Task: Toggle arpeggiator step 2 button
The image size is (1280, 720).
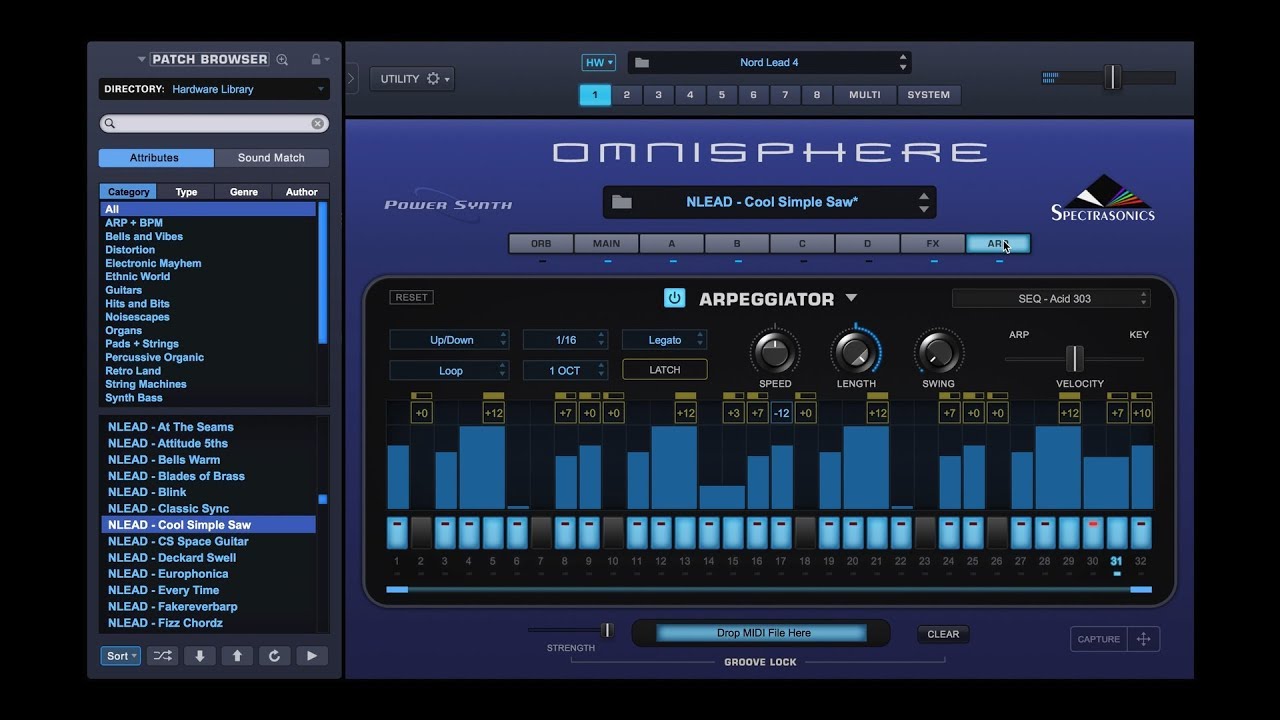Action: 421,532
